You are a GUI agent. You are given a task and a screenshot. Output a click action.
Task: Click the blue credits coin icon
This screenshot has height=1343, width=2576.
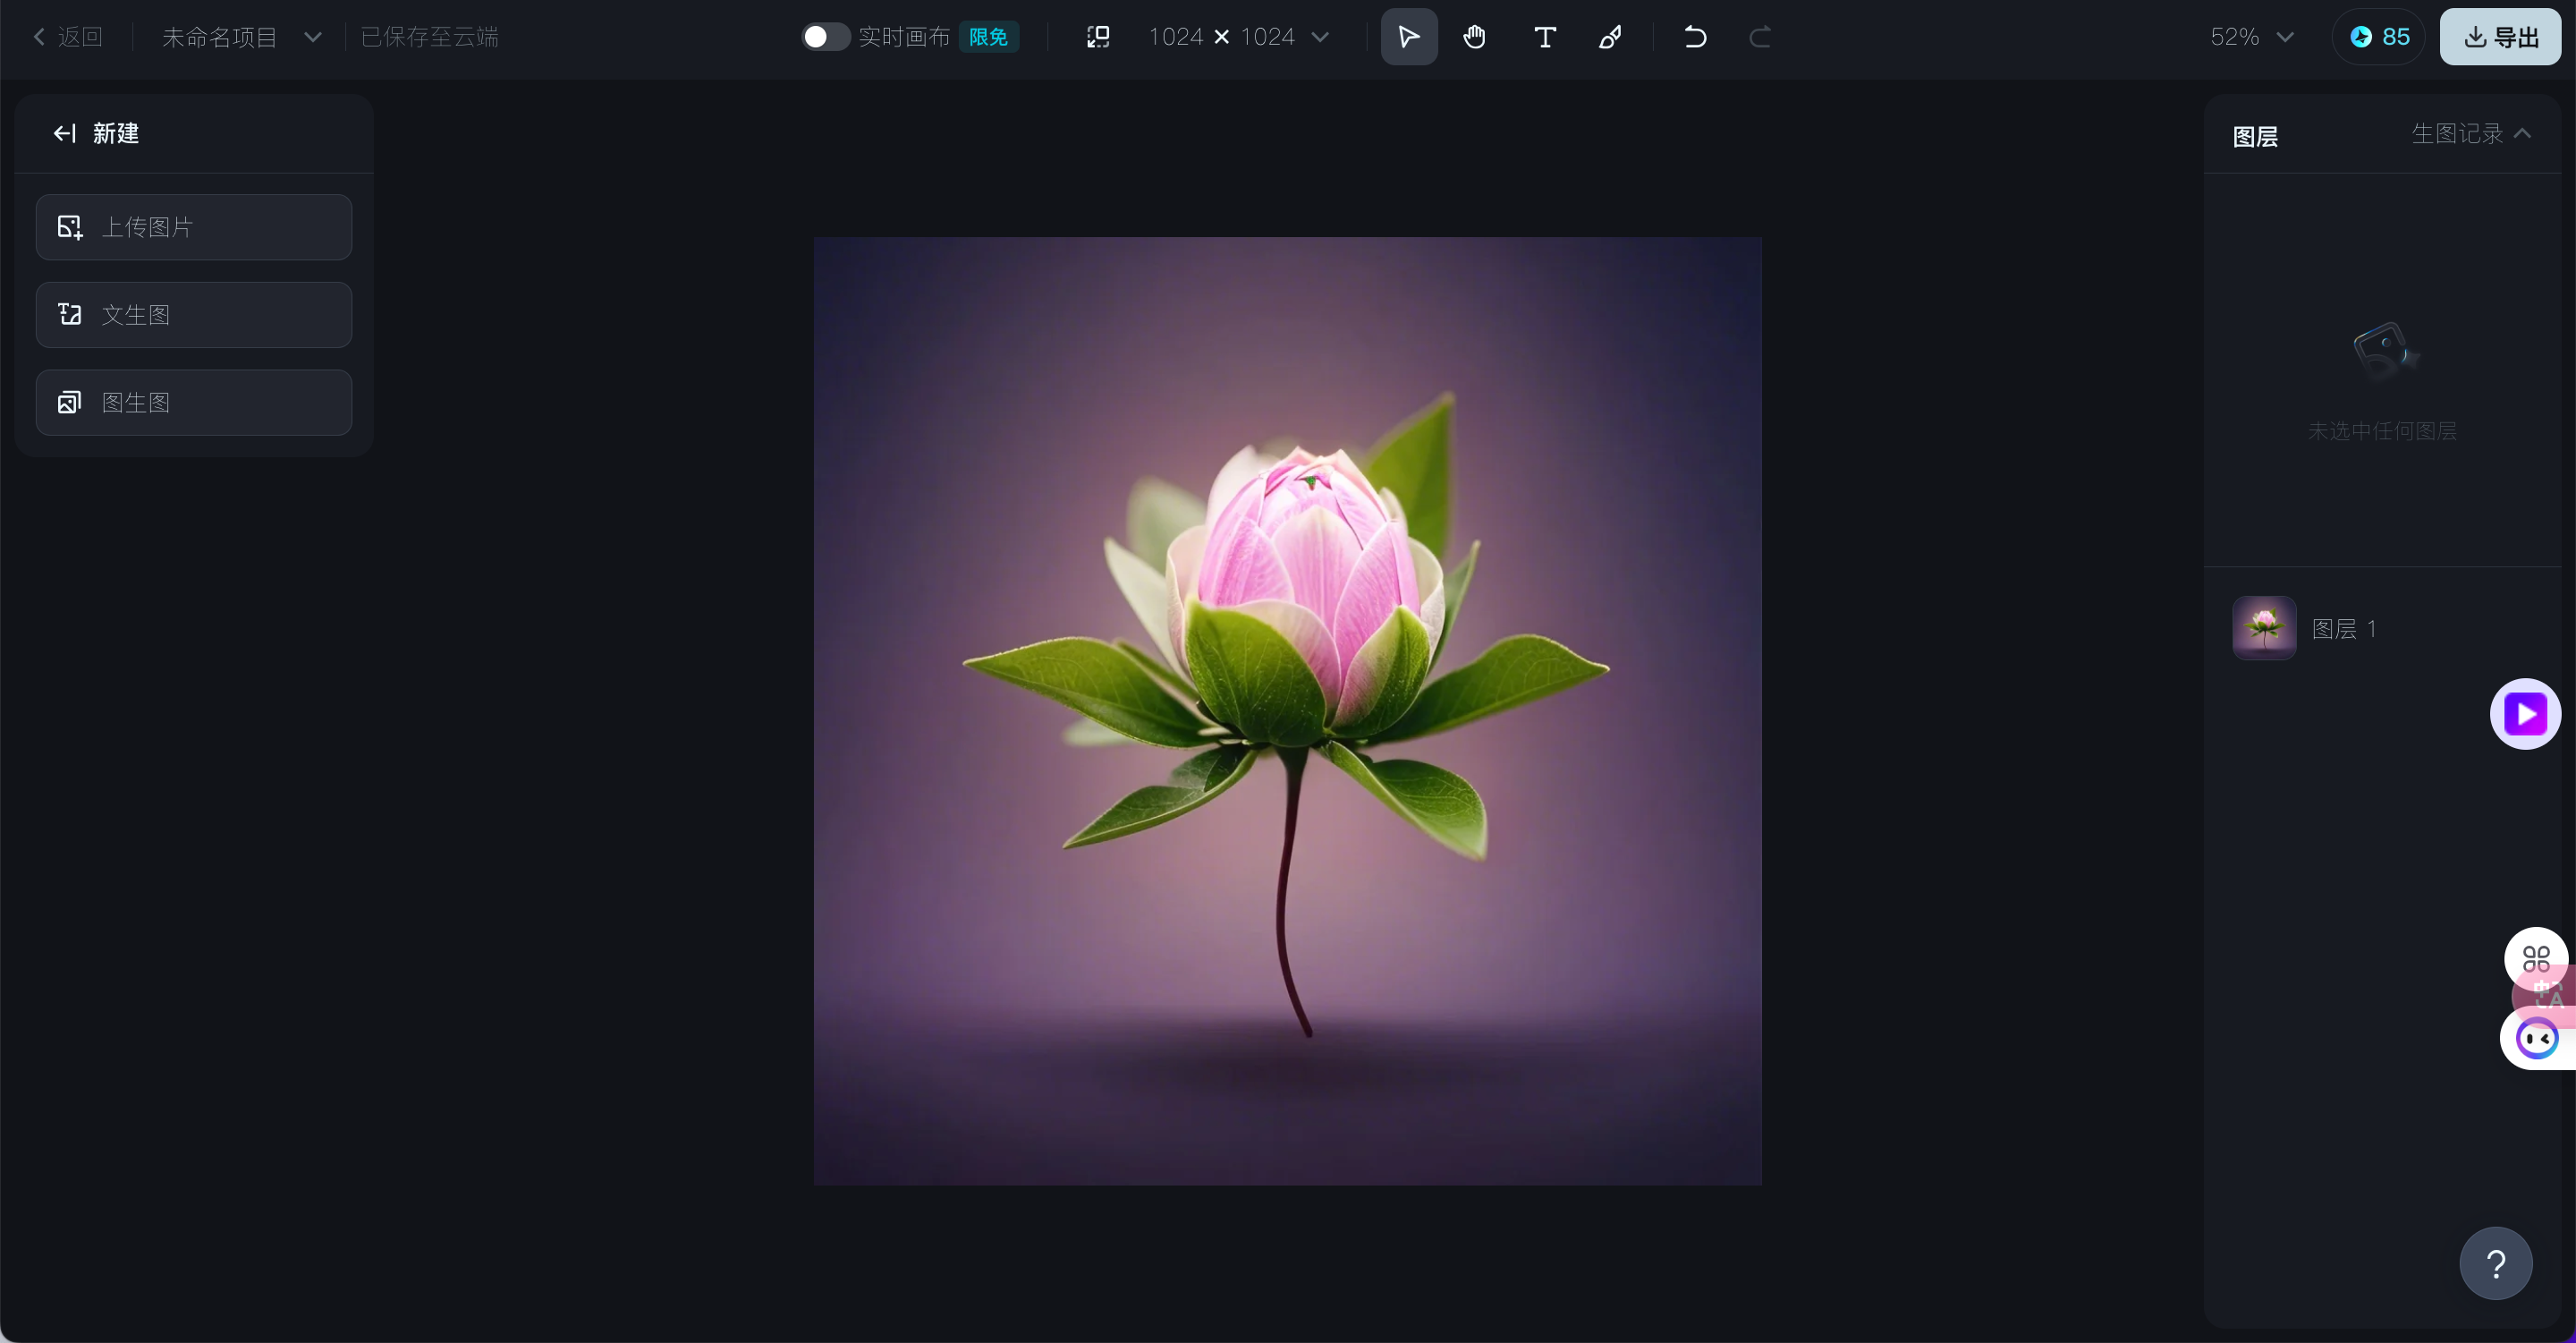tap(2361, 37)
